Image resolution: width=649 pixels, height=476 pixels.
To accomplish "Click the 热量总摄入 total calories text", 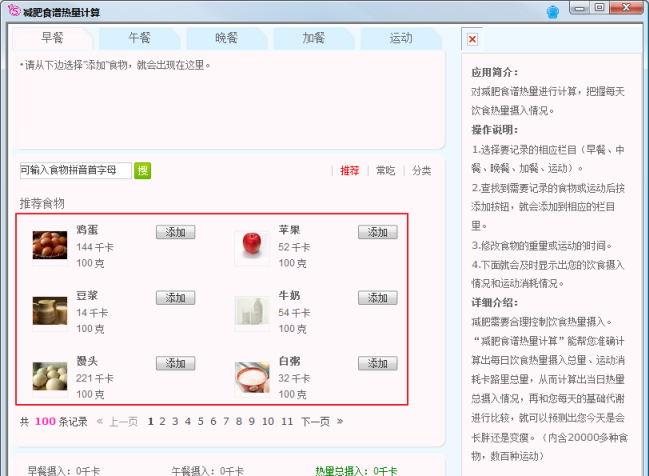I will 356,471.
